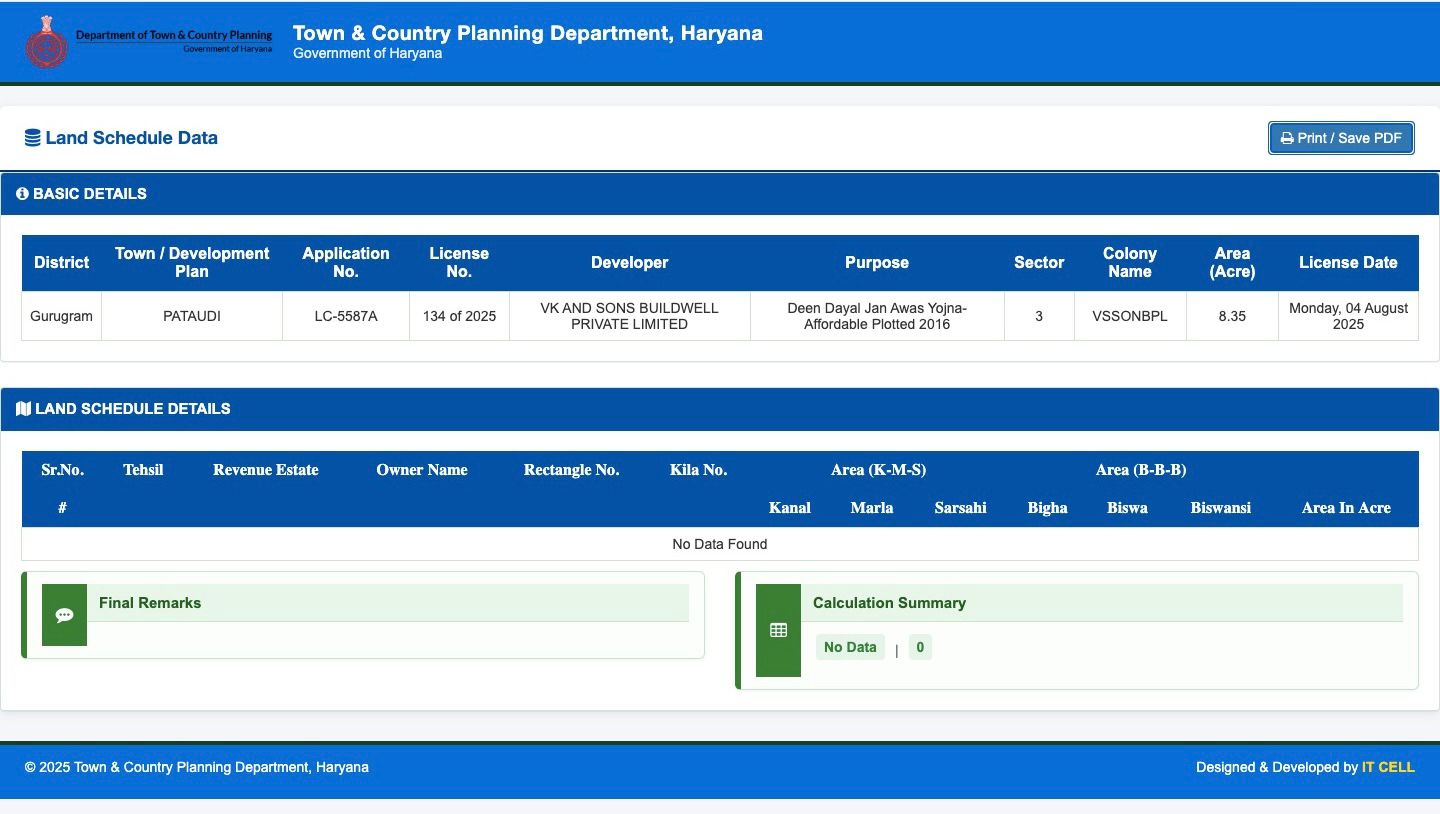This screenshot has width=1440, height=814.
Task: Click the database icon beside Land Schedule Data
Action: (x=33, y=138)
